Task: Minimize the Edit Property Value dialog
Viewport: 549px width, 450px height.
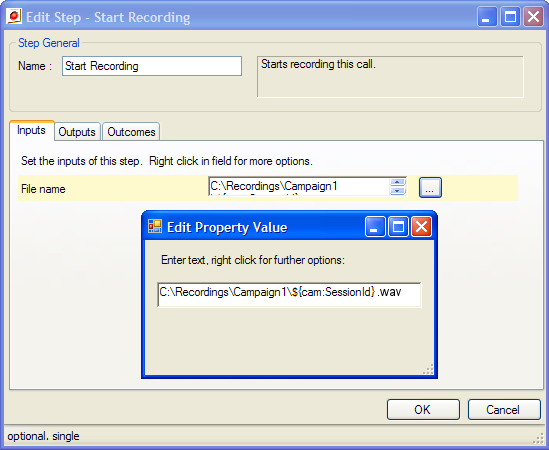Action: tap(375, 227)
